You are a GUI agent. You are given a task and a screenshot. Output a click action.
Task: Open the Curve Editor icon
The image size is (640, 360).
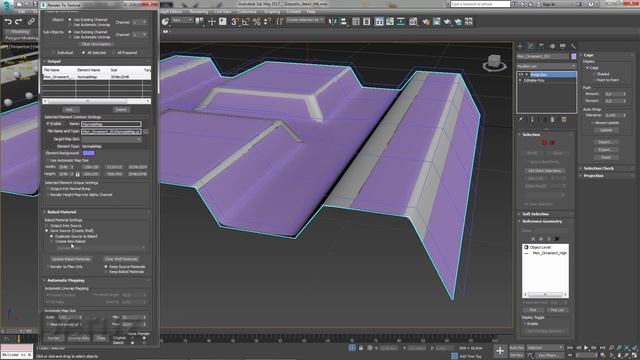(390, 22)
